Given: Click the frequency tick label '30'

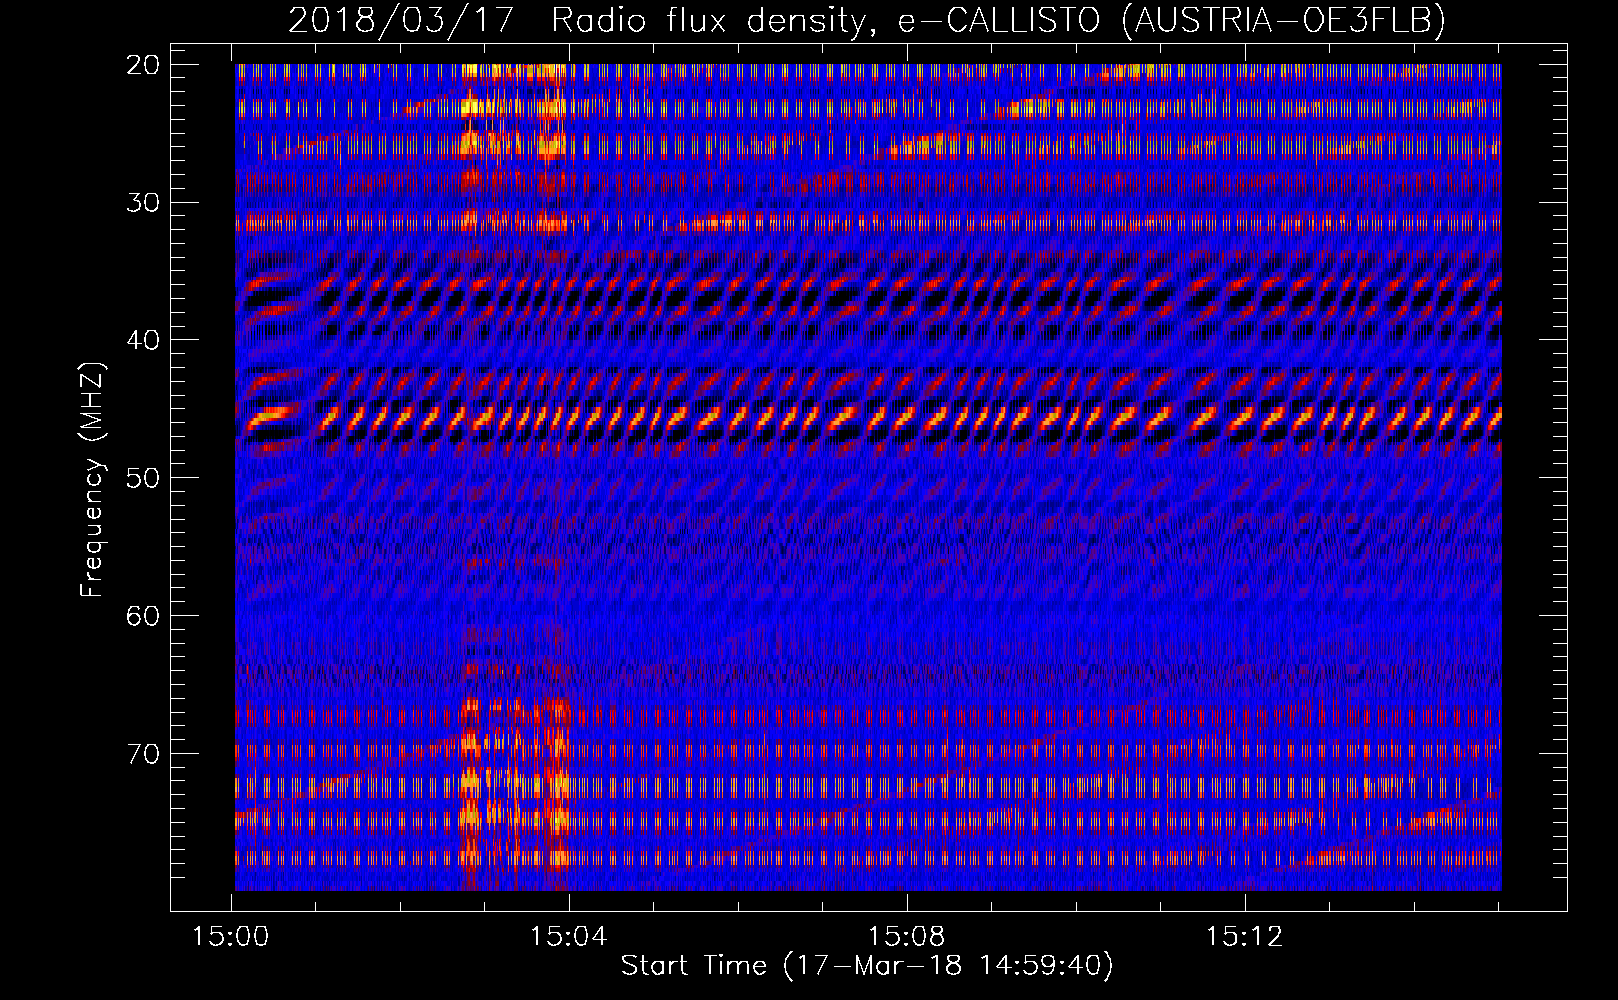Looking at the screenshot, I should 143,202.
